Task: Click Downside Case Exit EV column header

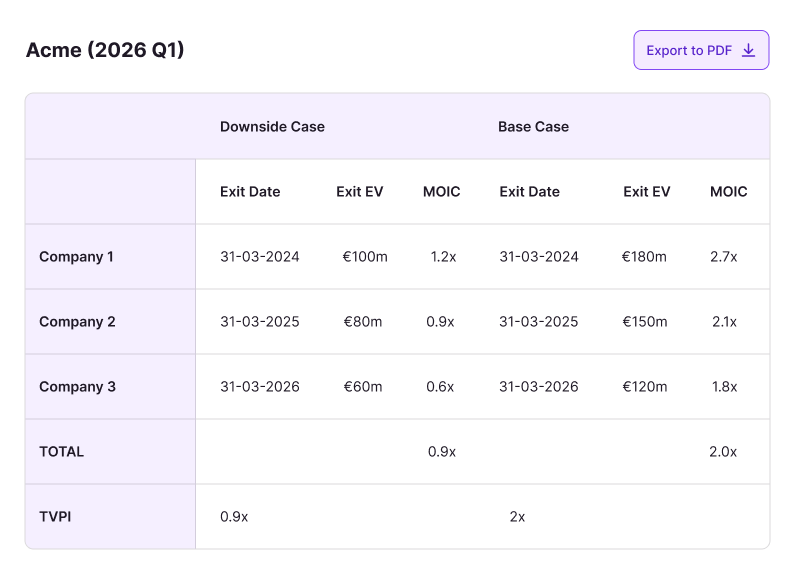Action: (359, 192)
